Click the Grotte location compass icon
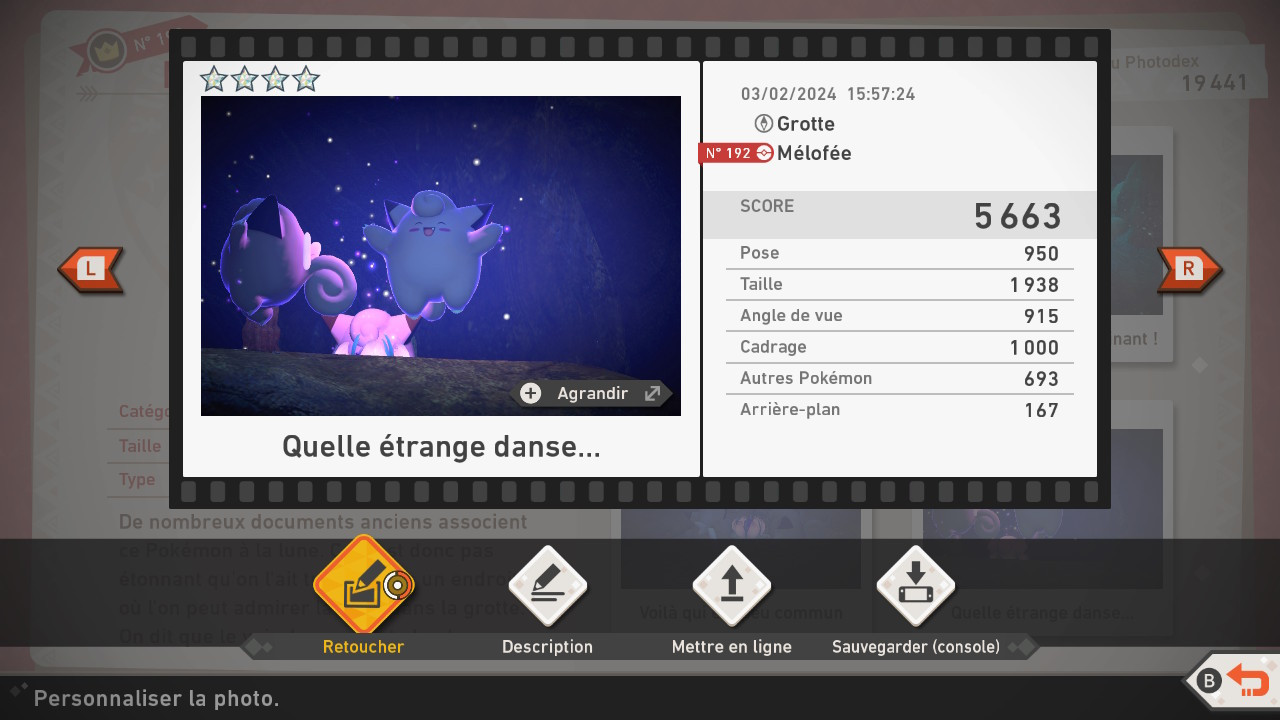Viewport: 1280px width, 720px height. tap(764, 124)
